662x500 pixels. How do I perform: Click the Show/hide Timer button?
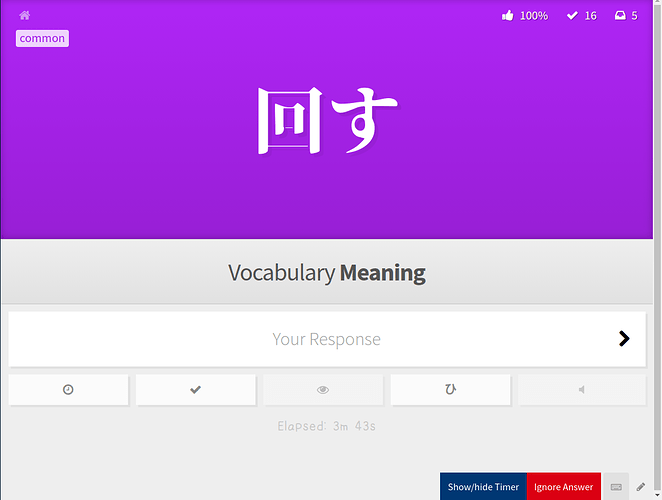point(483,486)
